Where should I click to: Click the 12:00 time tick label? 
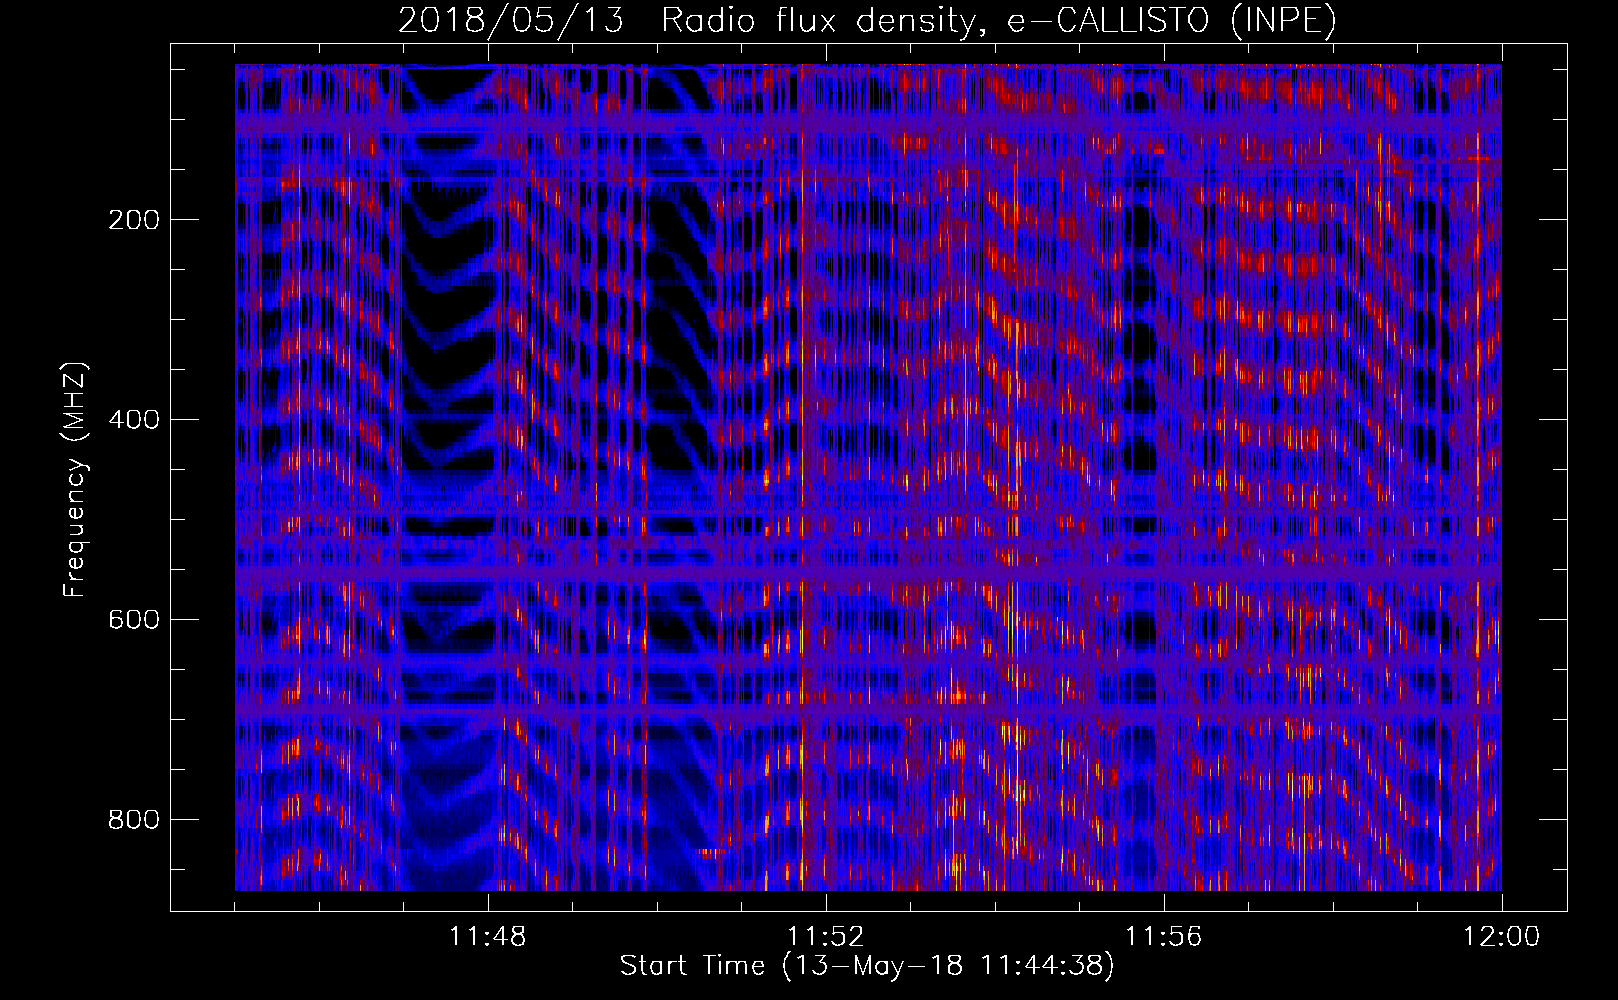[x=1502, y=937]
